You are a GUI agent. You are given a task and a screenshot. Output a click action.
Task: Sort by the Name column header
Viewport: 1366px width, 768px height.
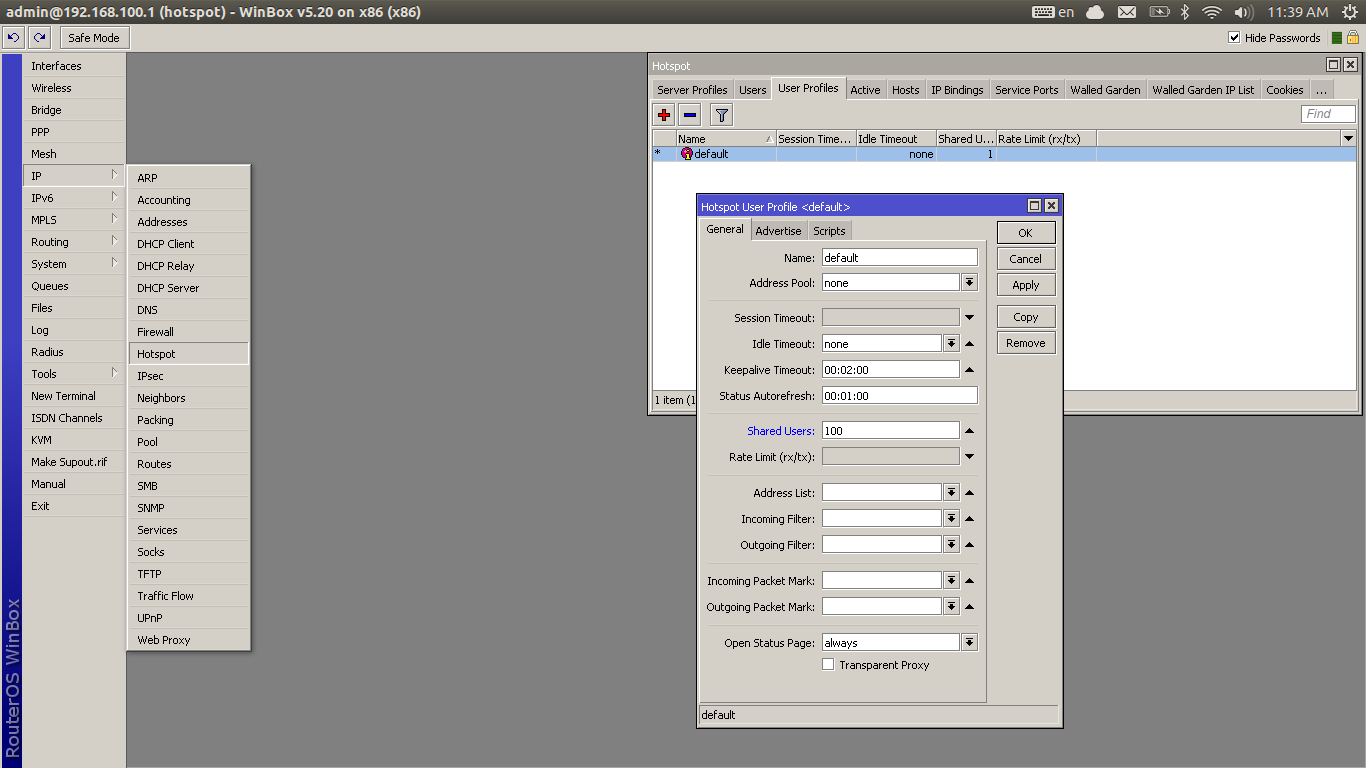[x=726, y=139]
